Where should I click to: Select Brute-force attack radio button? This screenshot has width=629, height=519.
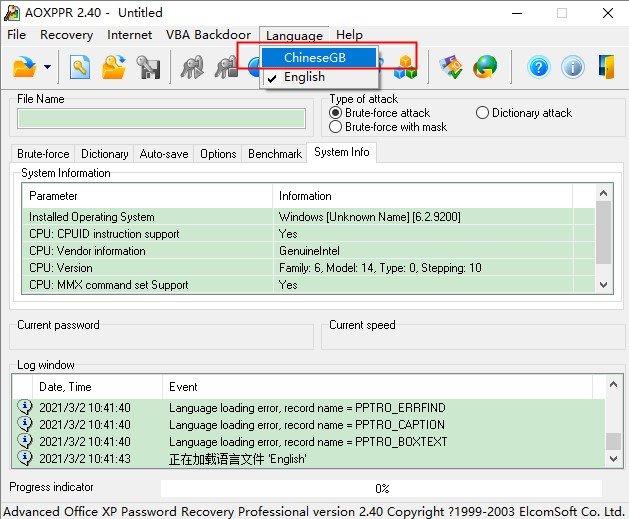tap(335, 113)
